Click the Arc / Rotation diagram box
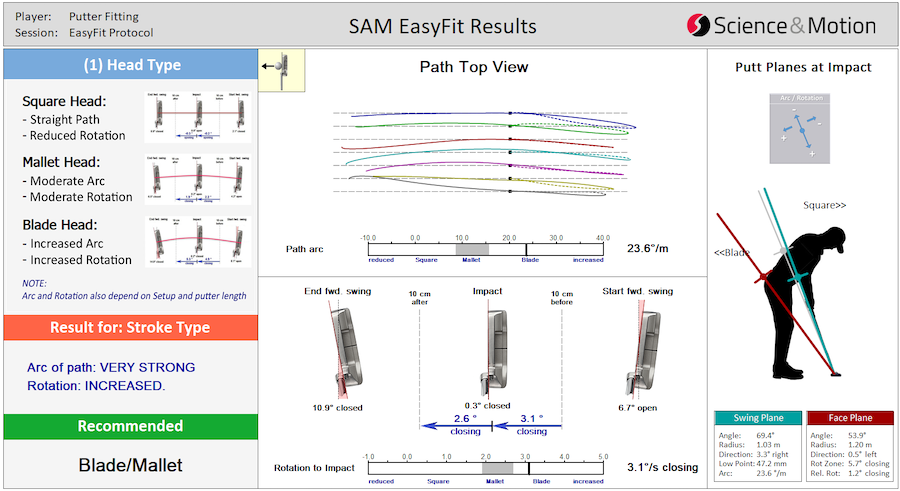This screenshot has width=900, height=491. coord(800,129)
